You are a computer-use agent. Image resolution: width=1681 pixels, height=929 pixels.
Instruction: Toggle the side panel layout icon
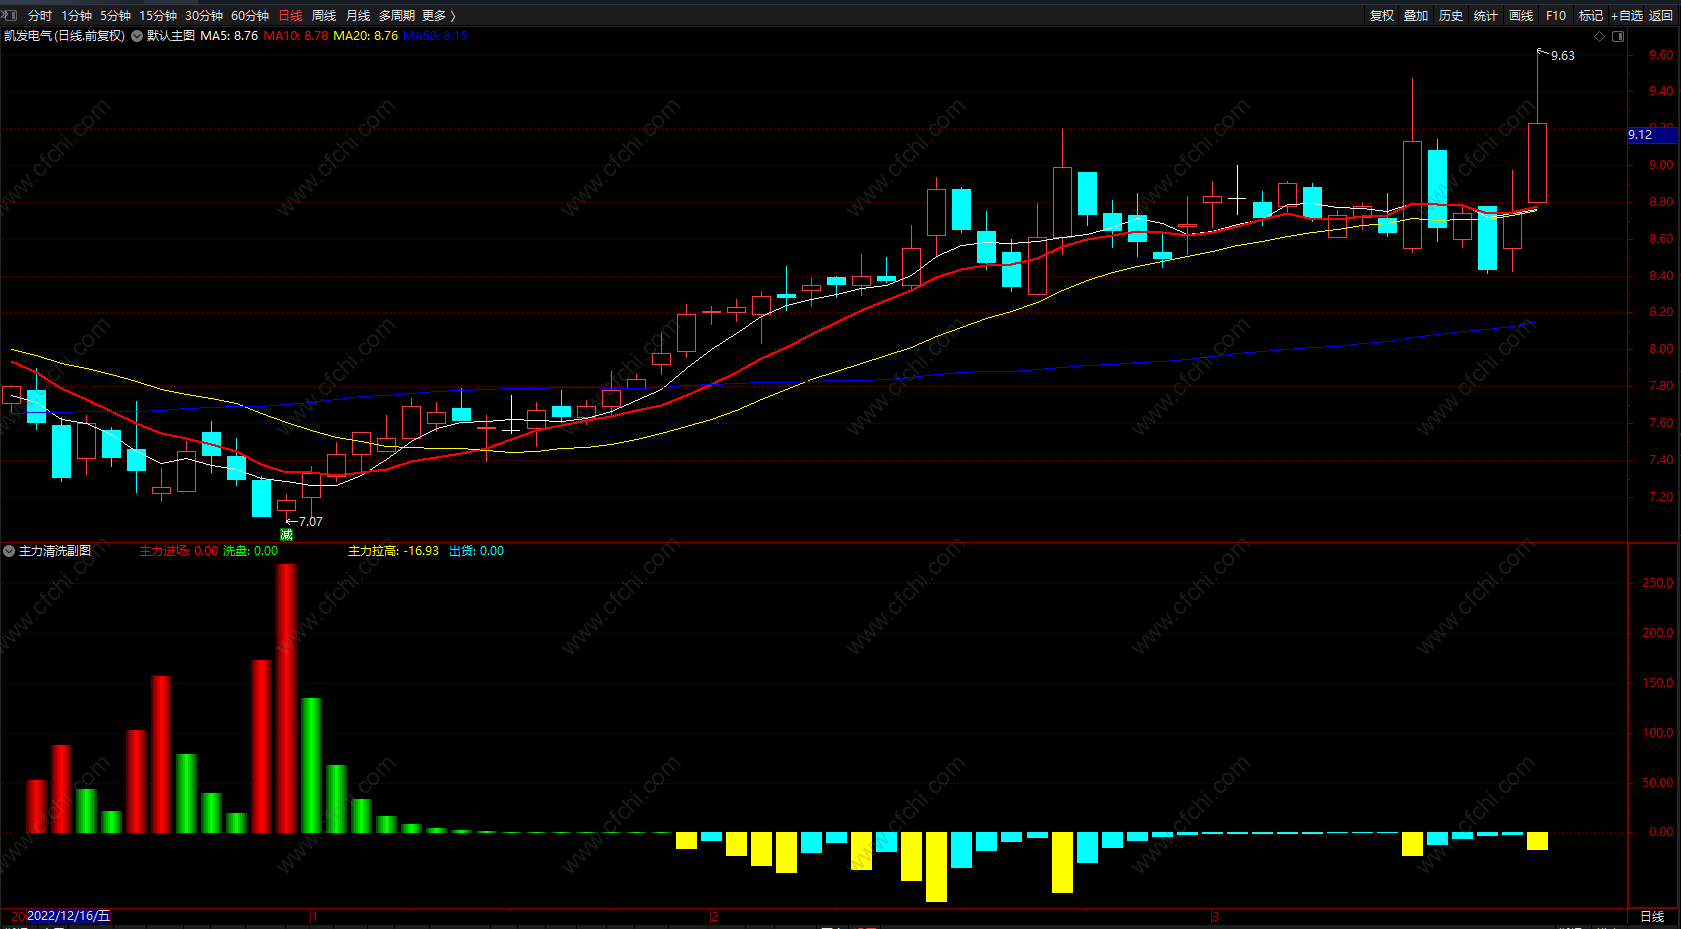click(x=1618, y=36)
